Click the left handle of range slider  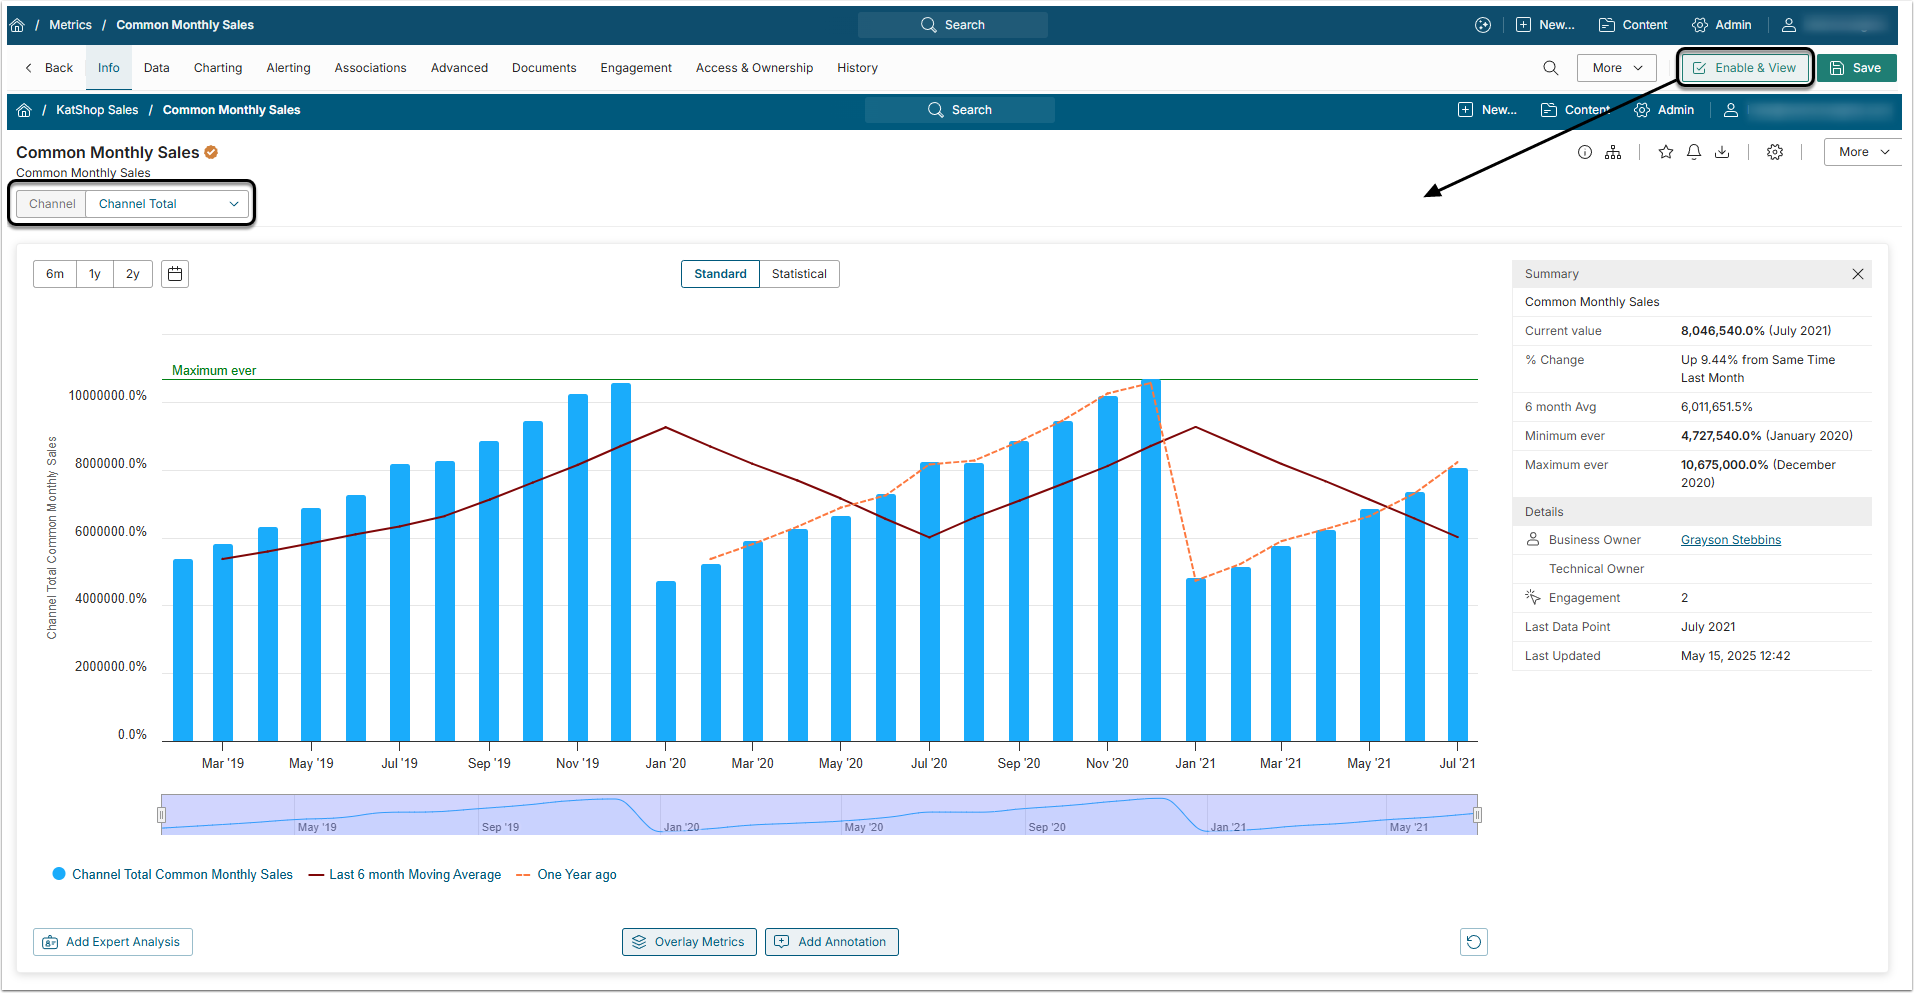[162, 815]
